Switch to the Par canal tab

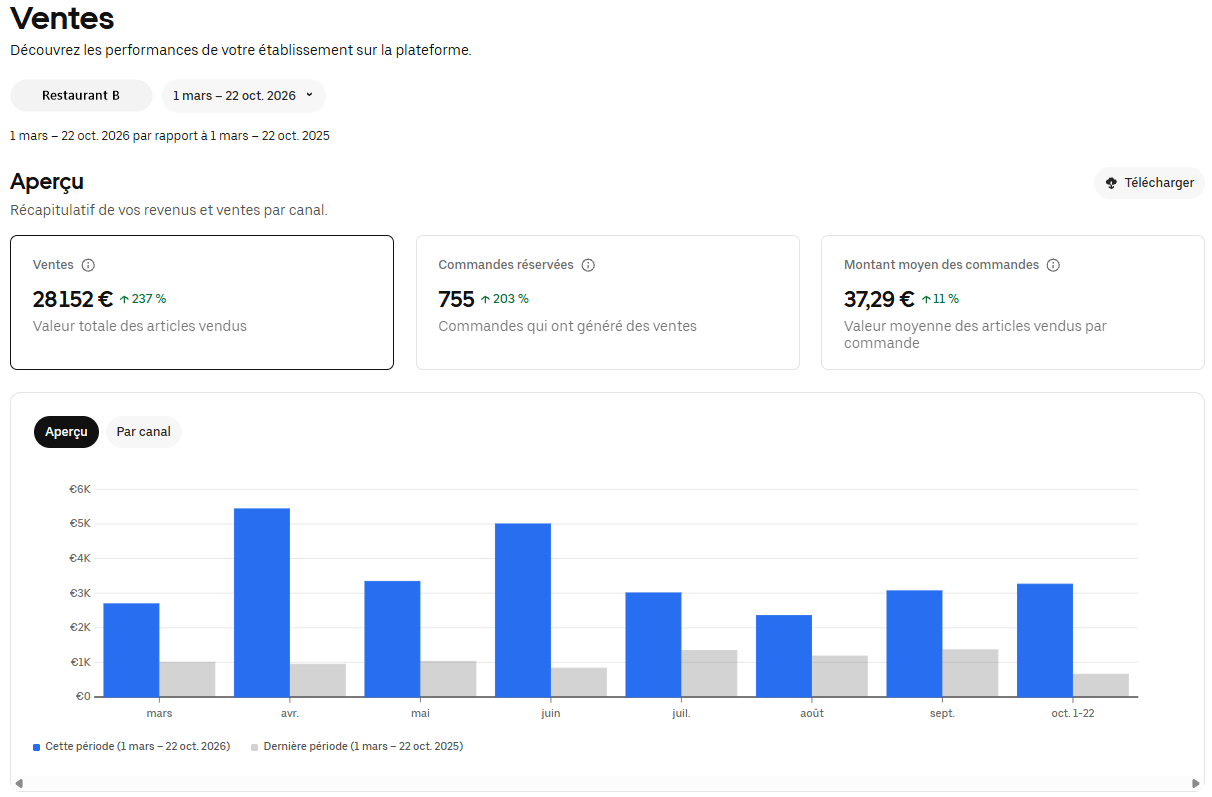click(x=144, y=432)
